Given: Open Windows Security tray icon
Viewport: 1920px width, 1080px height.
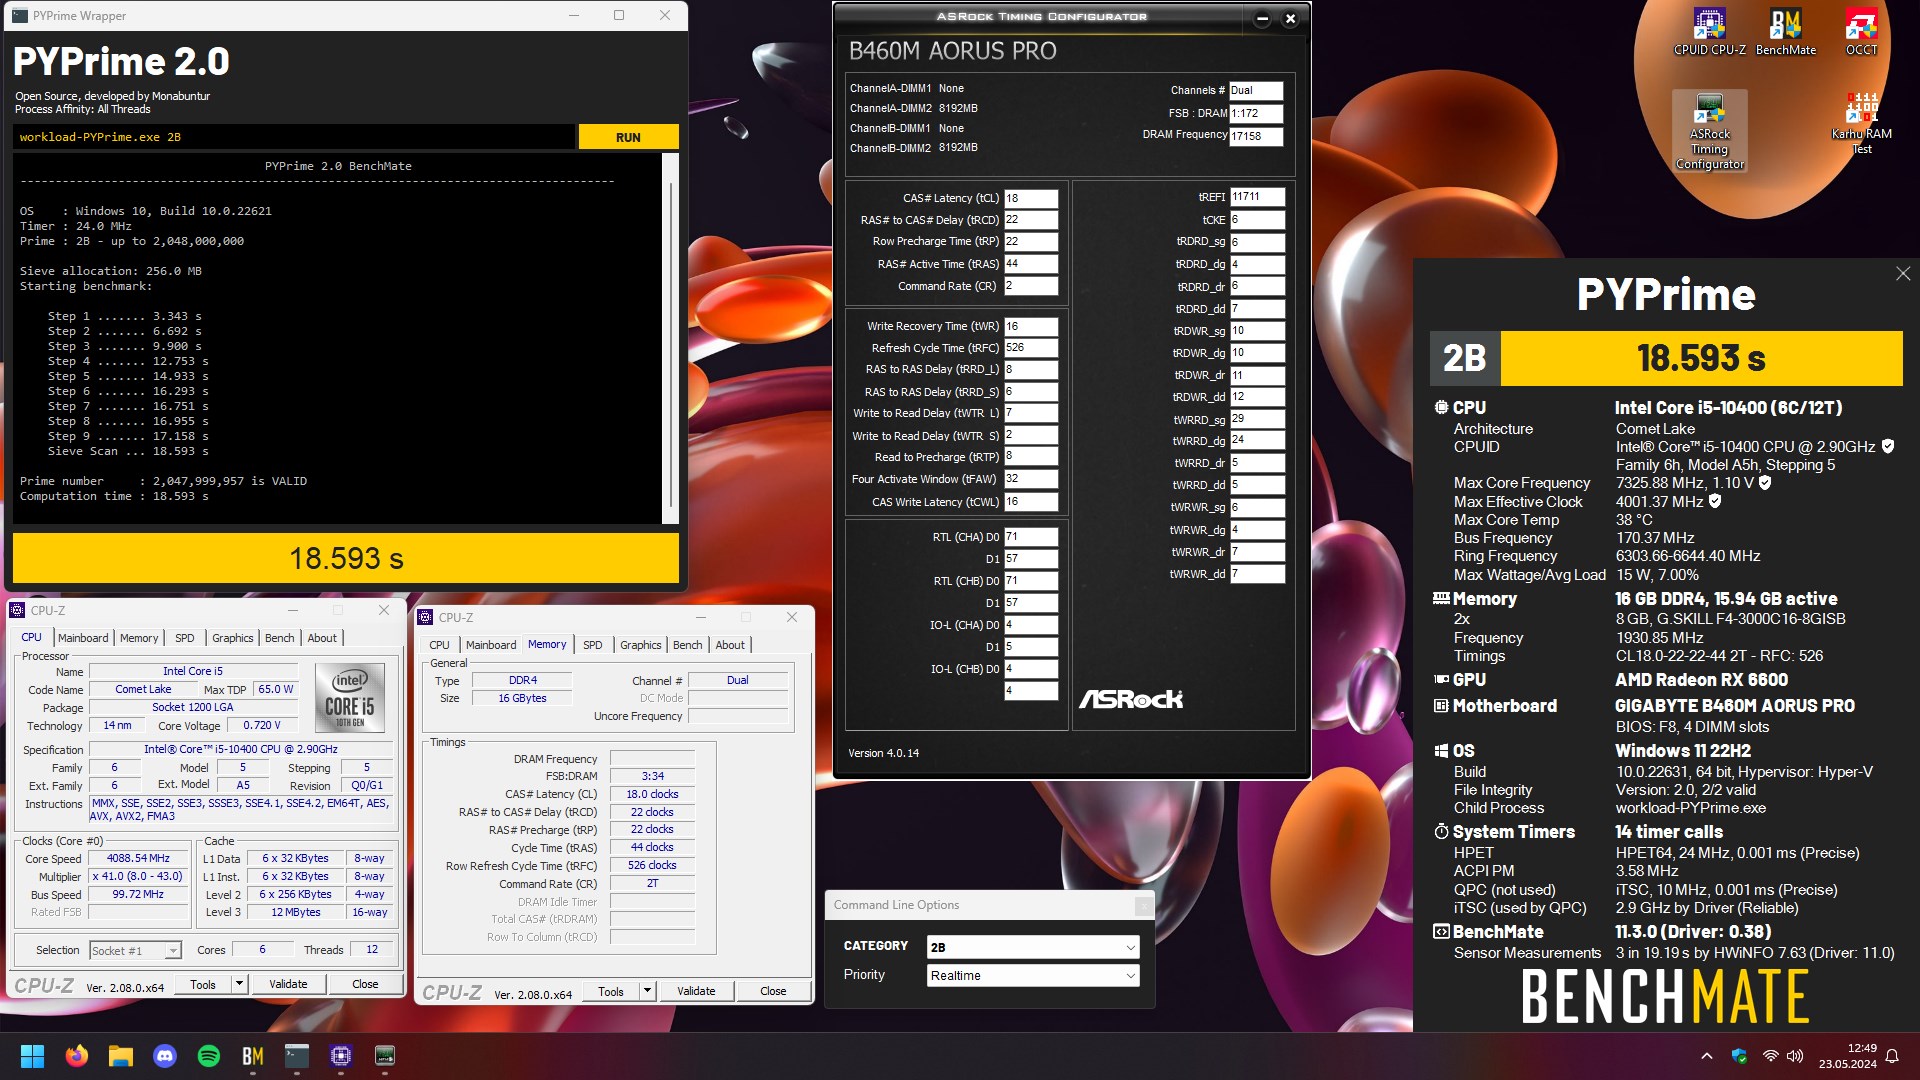Looking at the screenshot, I should pos(1739,1056).
